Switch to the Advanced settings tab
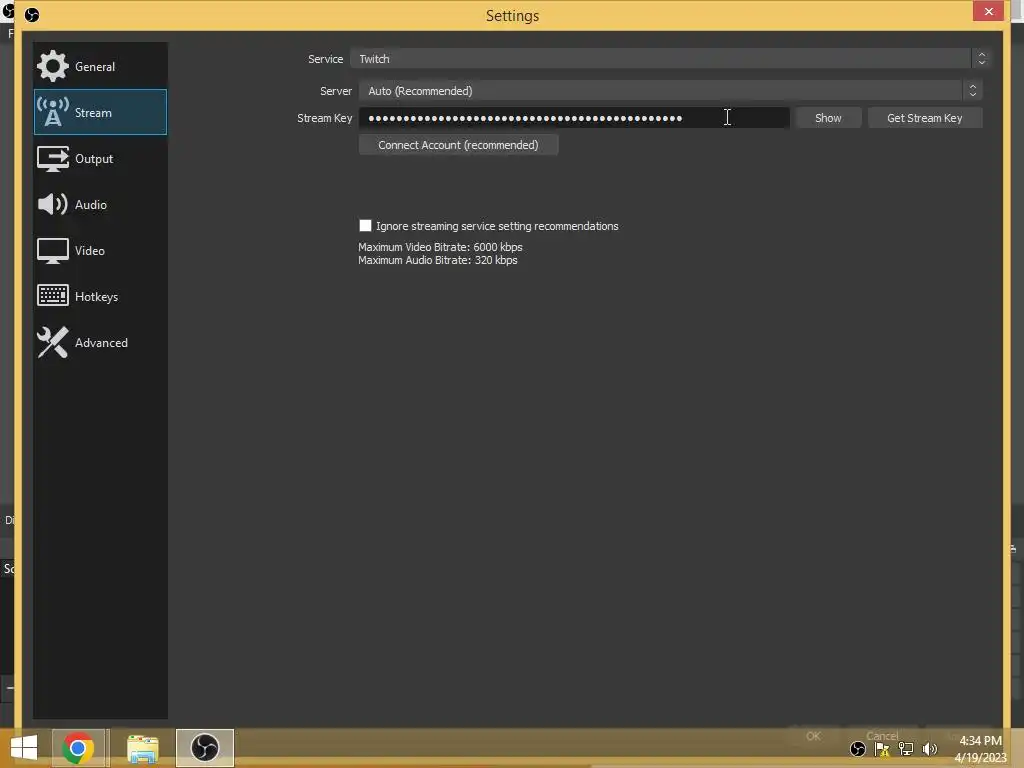Viewport: 1024px width, 768px height. click(x=101, y=342)
